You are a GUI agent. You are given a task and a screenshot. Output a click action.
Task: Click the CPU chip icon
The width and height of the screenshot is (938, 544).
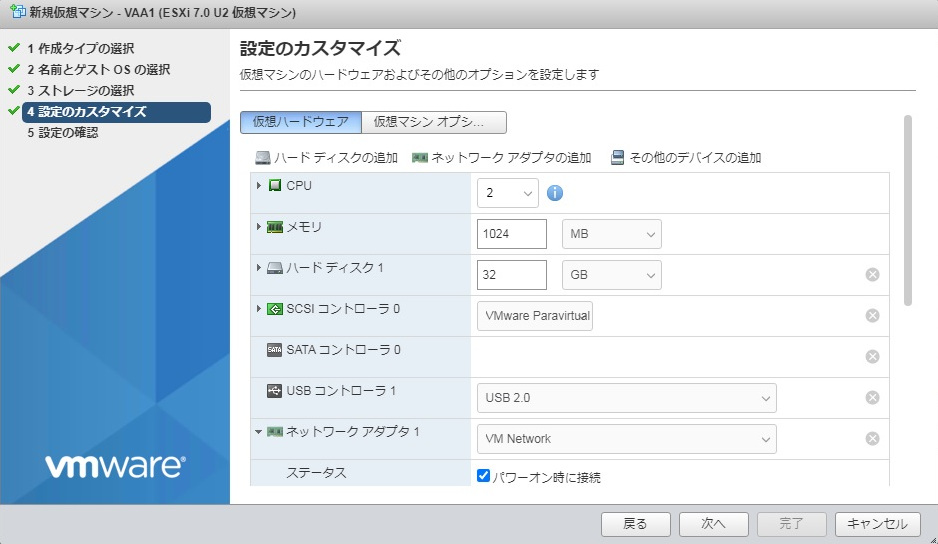tap(275, 186)
